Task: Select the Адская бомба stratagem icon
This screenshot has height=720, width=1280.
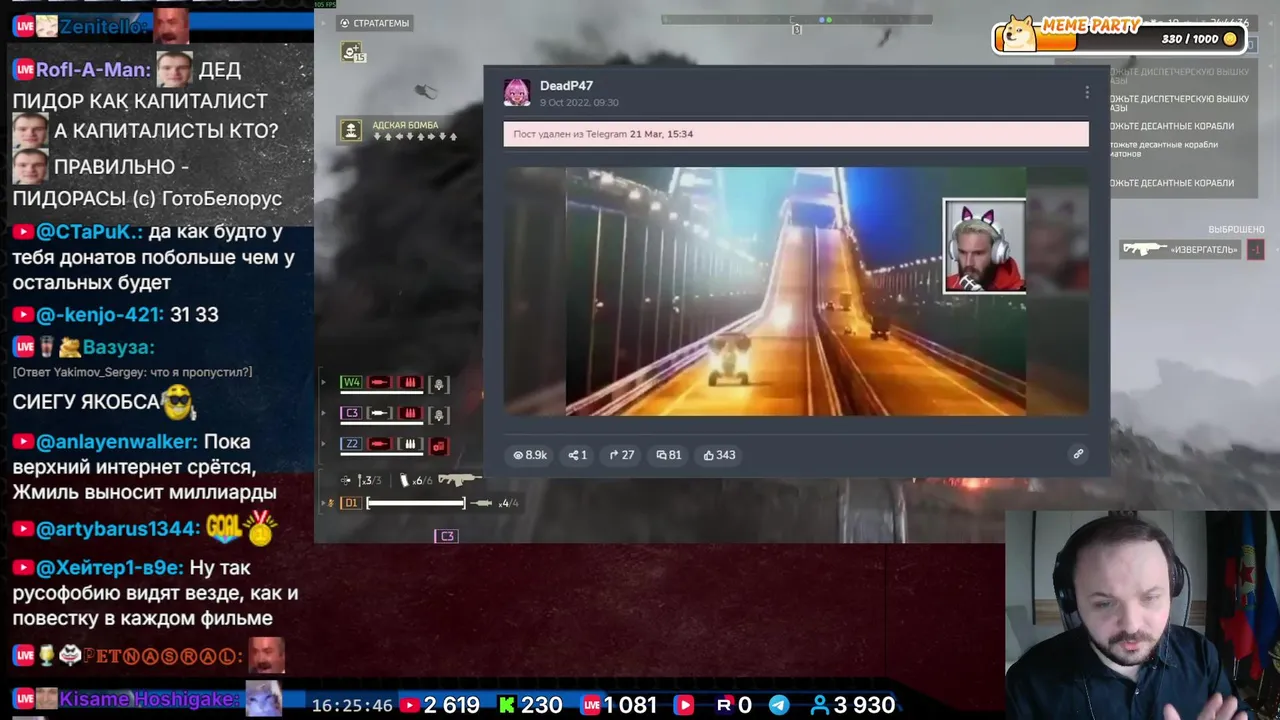Action: pos(350,130)
